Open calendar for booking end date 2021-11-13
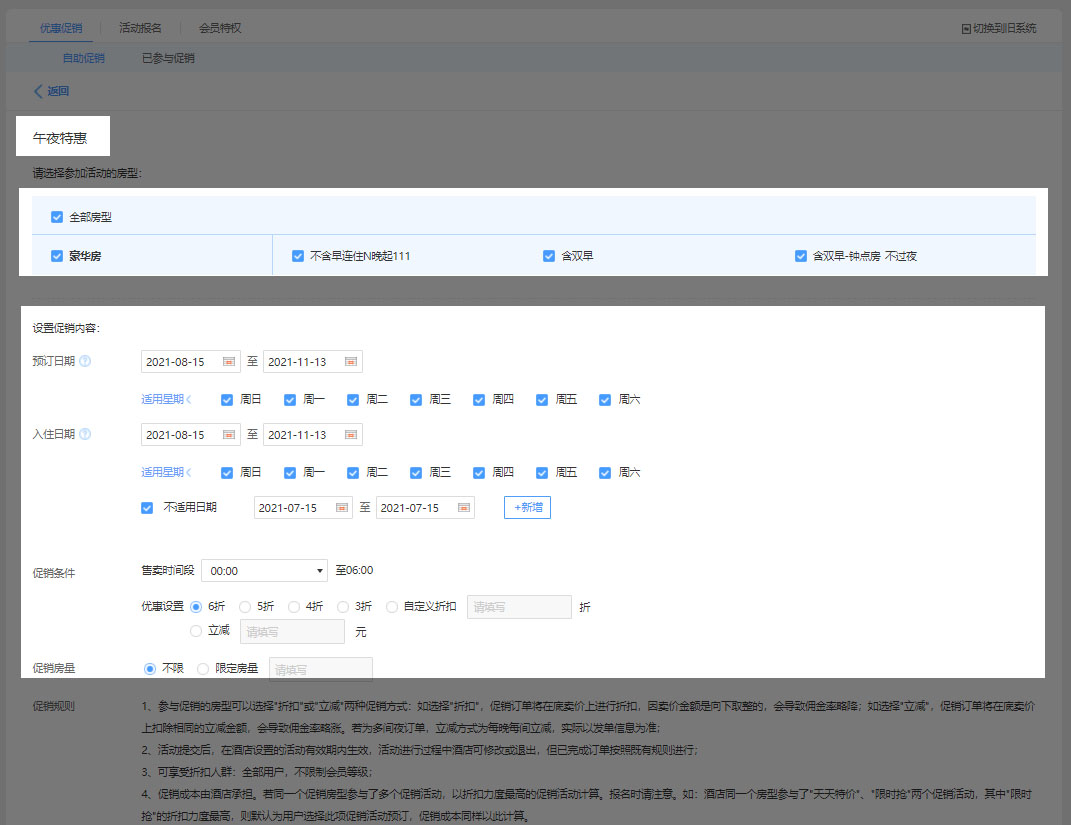 pyautogui.click(x=350, y=362)
